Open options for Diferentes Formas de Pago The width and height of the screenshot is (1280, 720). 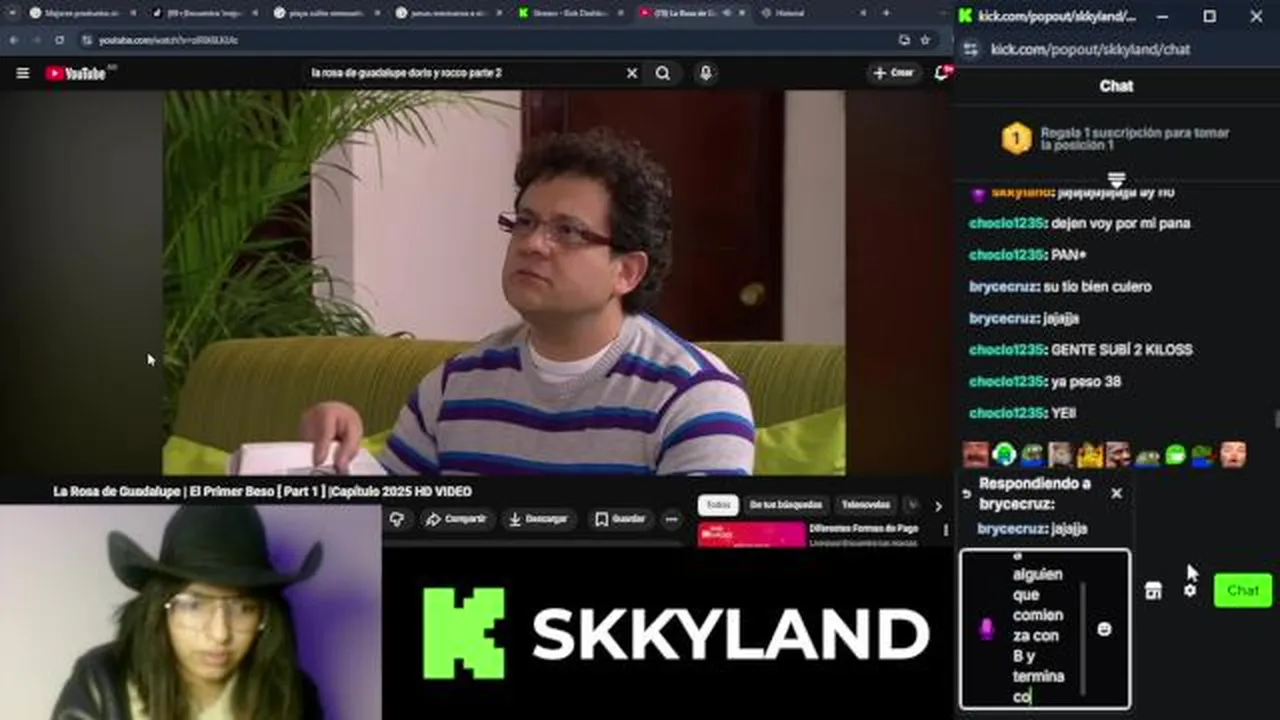click(x=945, y=530)
